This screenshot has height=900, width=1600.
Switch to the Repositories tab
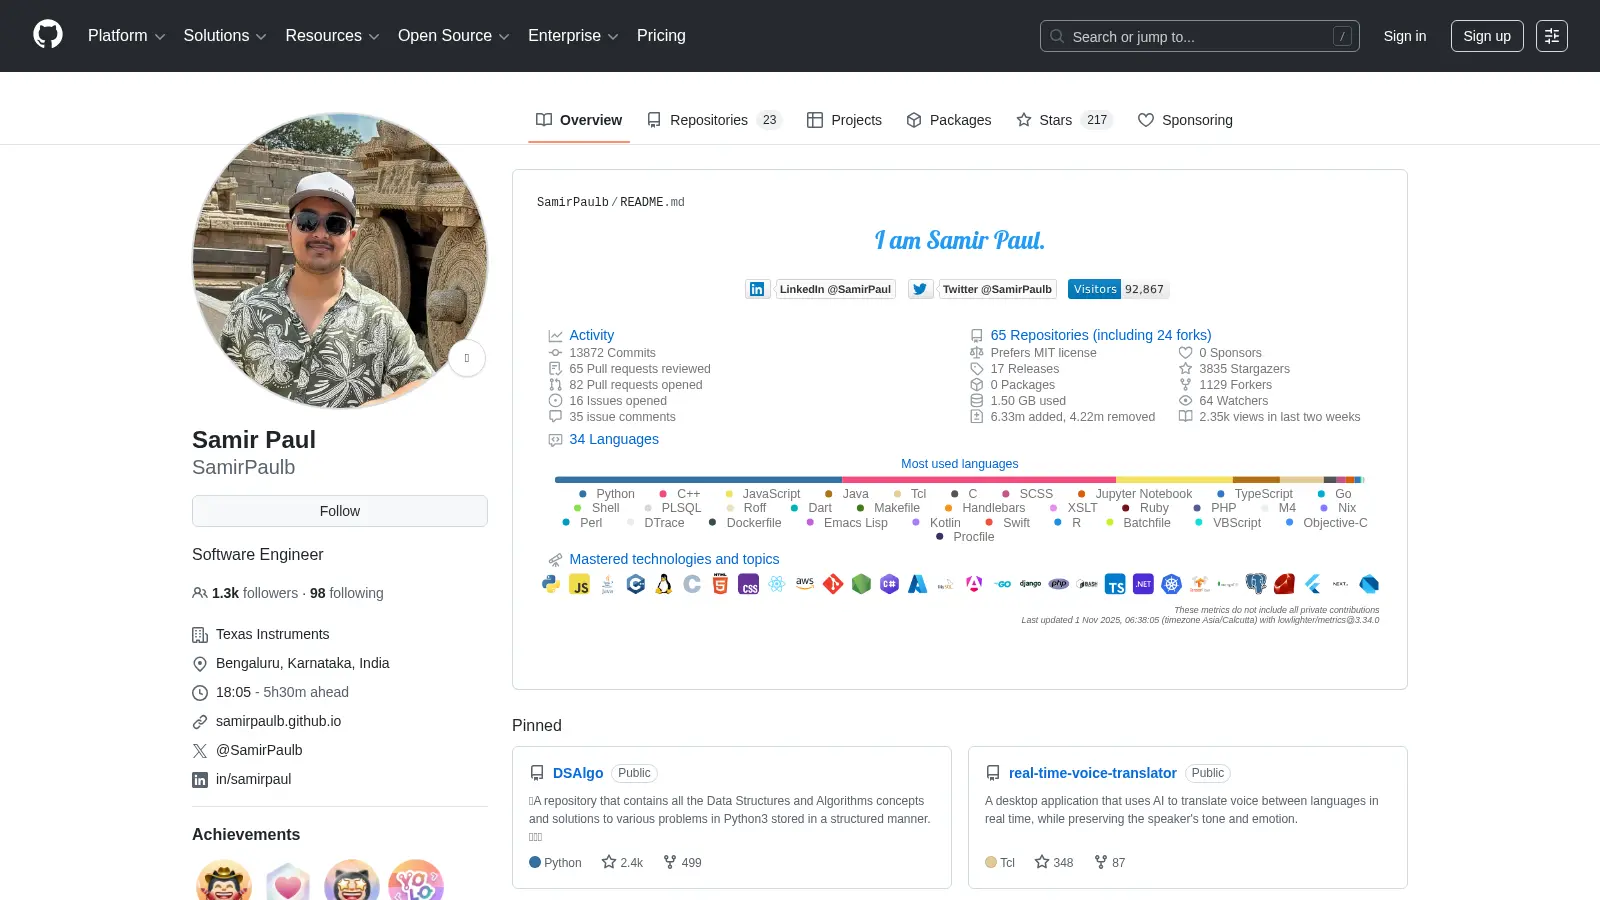[714, 120]
